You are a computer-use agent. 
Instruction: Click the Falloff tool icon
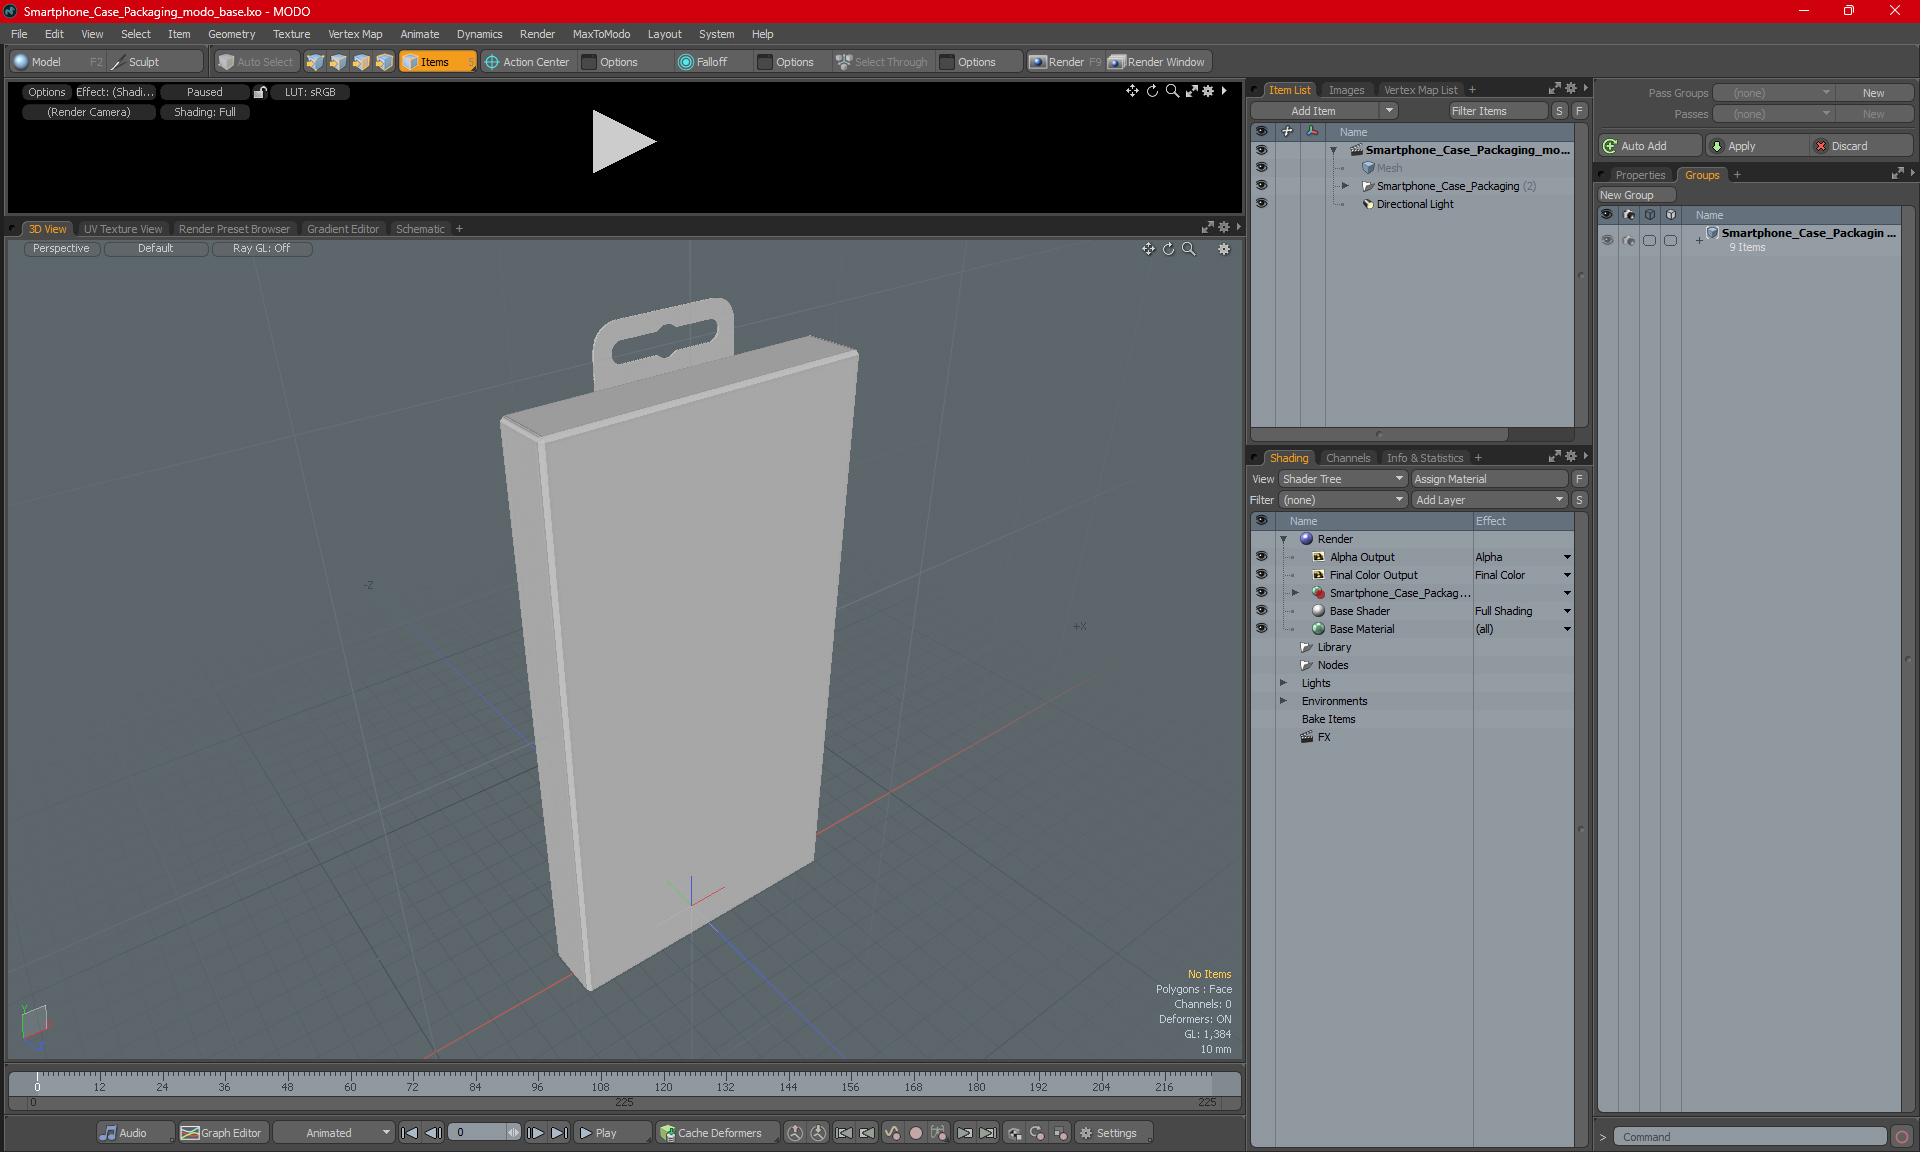[x=685, y=62]
